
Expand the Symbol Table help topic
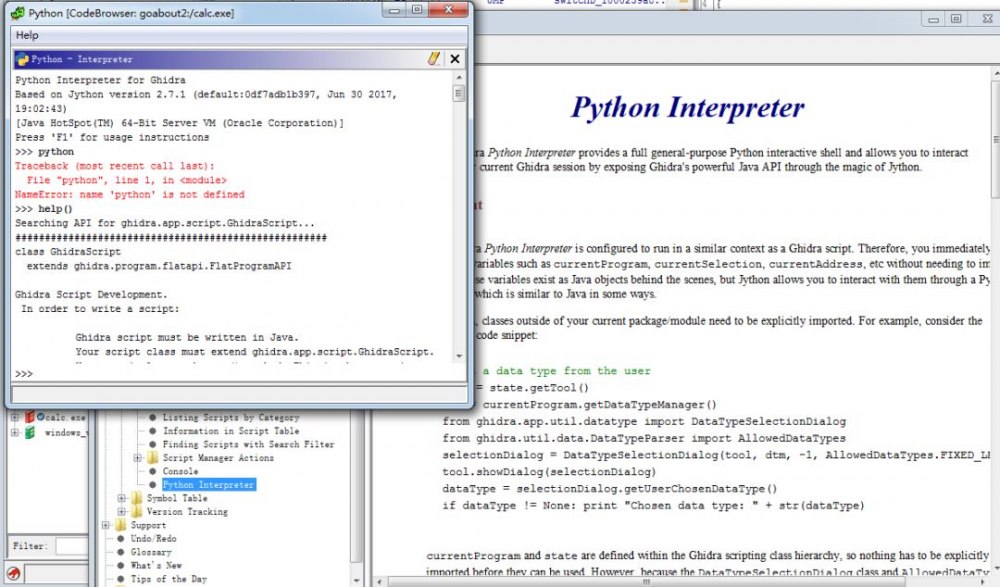(122, 498)
